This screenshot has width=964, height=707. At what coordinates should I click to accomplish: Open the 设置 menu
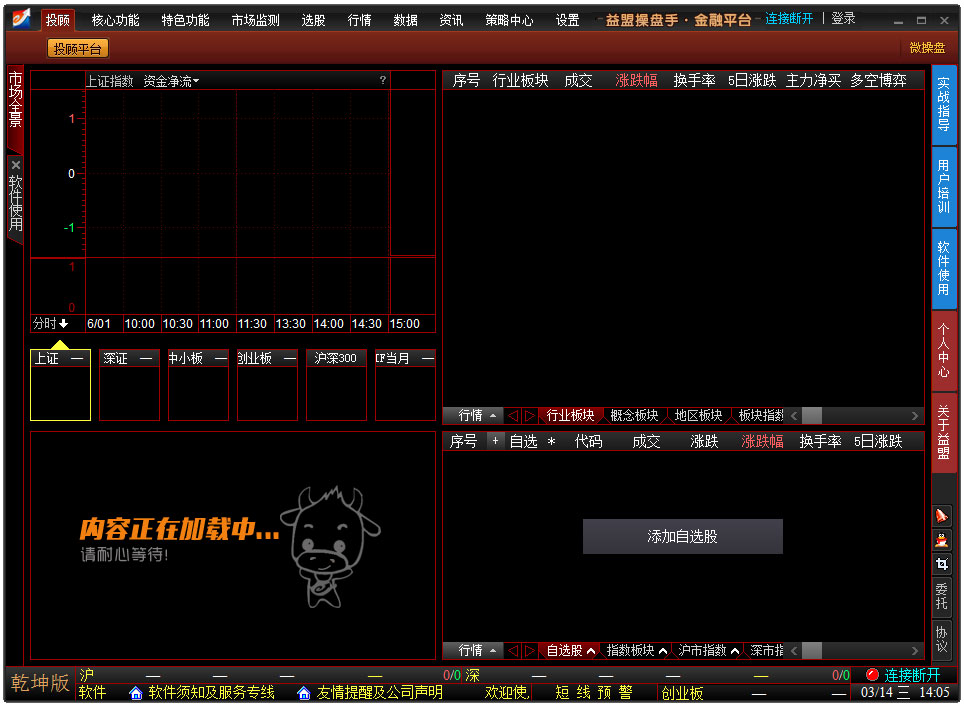click(x=567, y=20)
